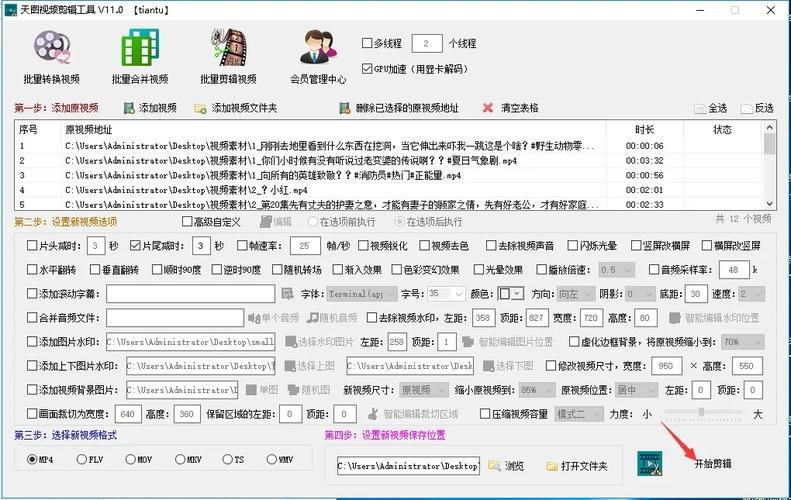Click the 力度 compression strength slider
Viewport: 791px width, 500px height.
tap(703, 413)
